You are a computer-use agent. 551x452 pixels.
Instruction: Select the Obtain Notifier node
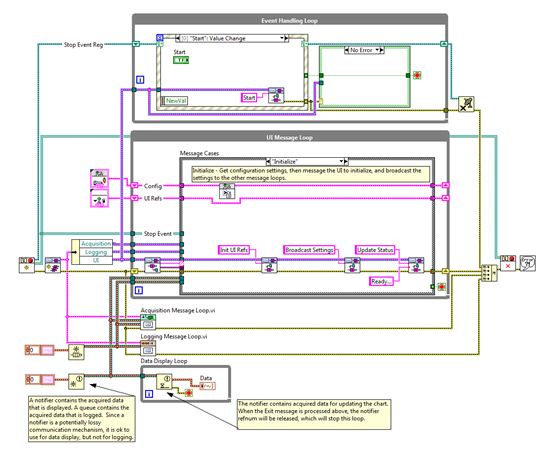pos(76,381)
